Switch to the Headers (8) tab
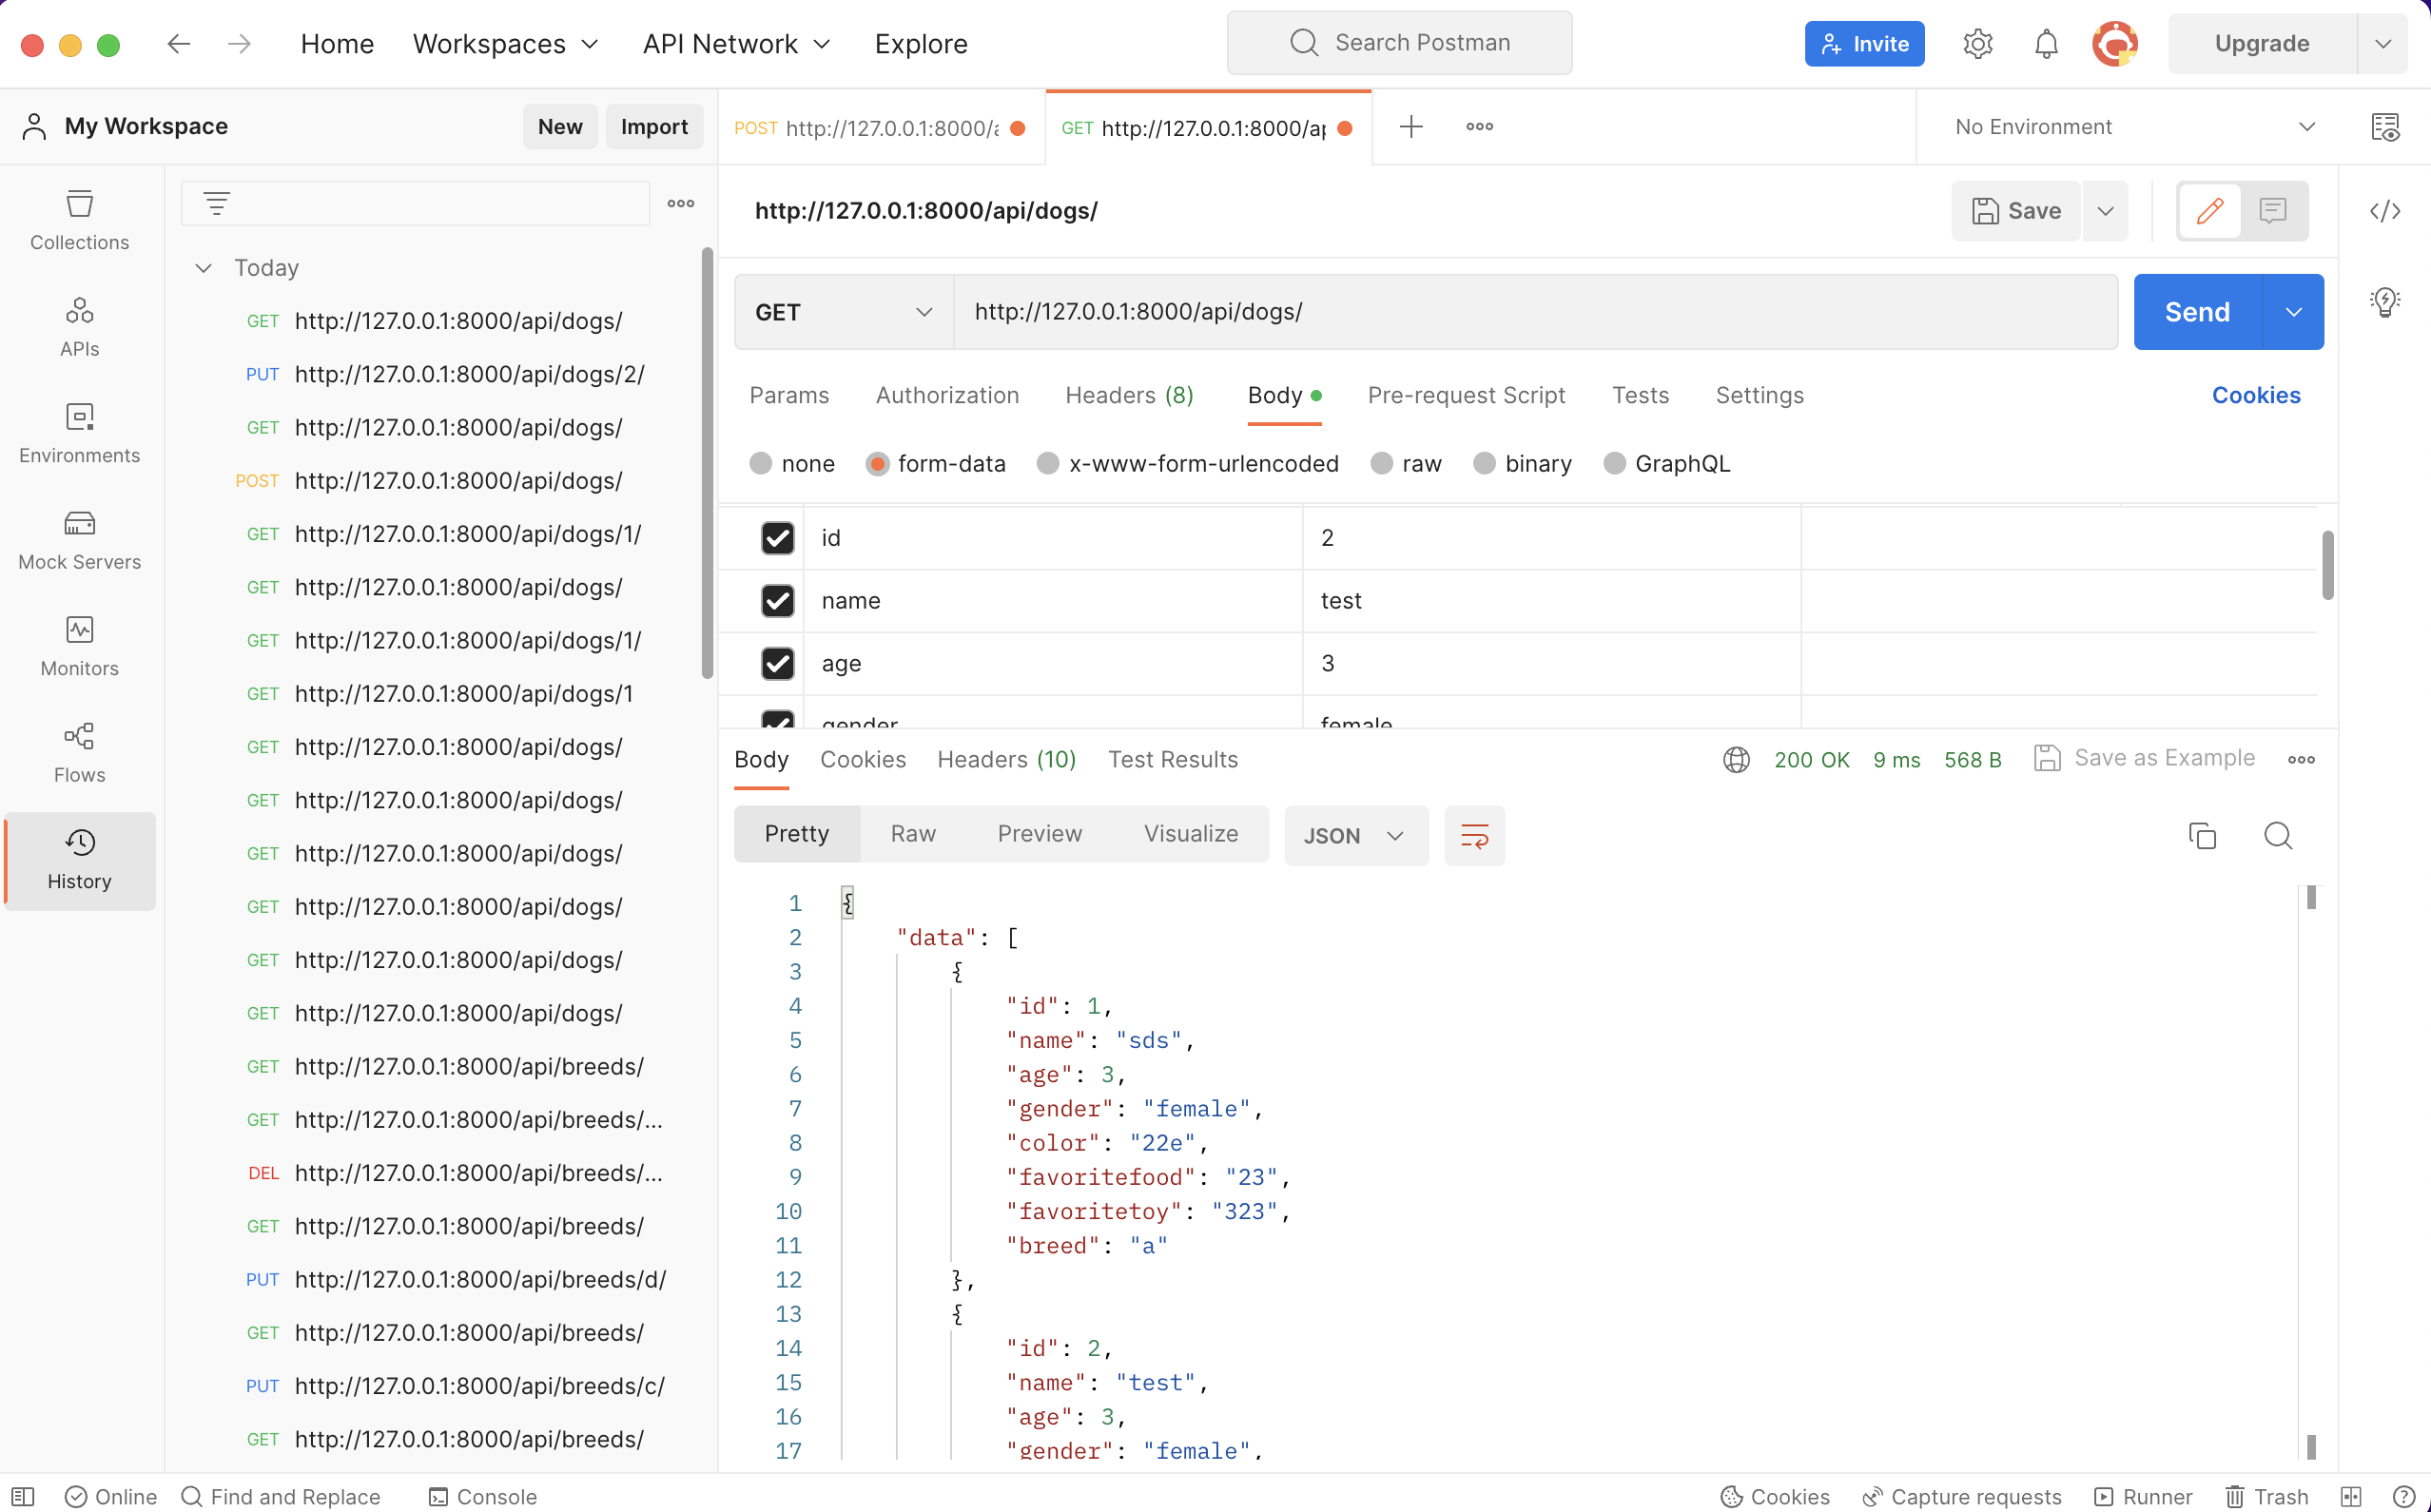This screenshot has width=2431, height=1512. tap(1128, 395)
